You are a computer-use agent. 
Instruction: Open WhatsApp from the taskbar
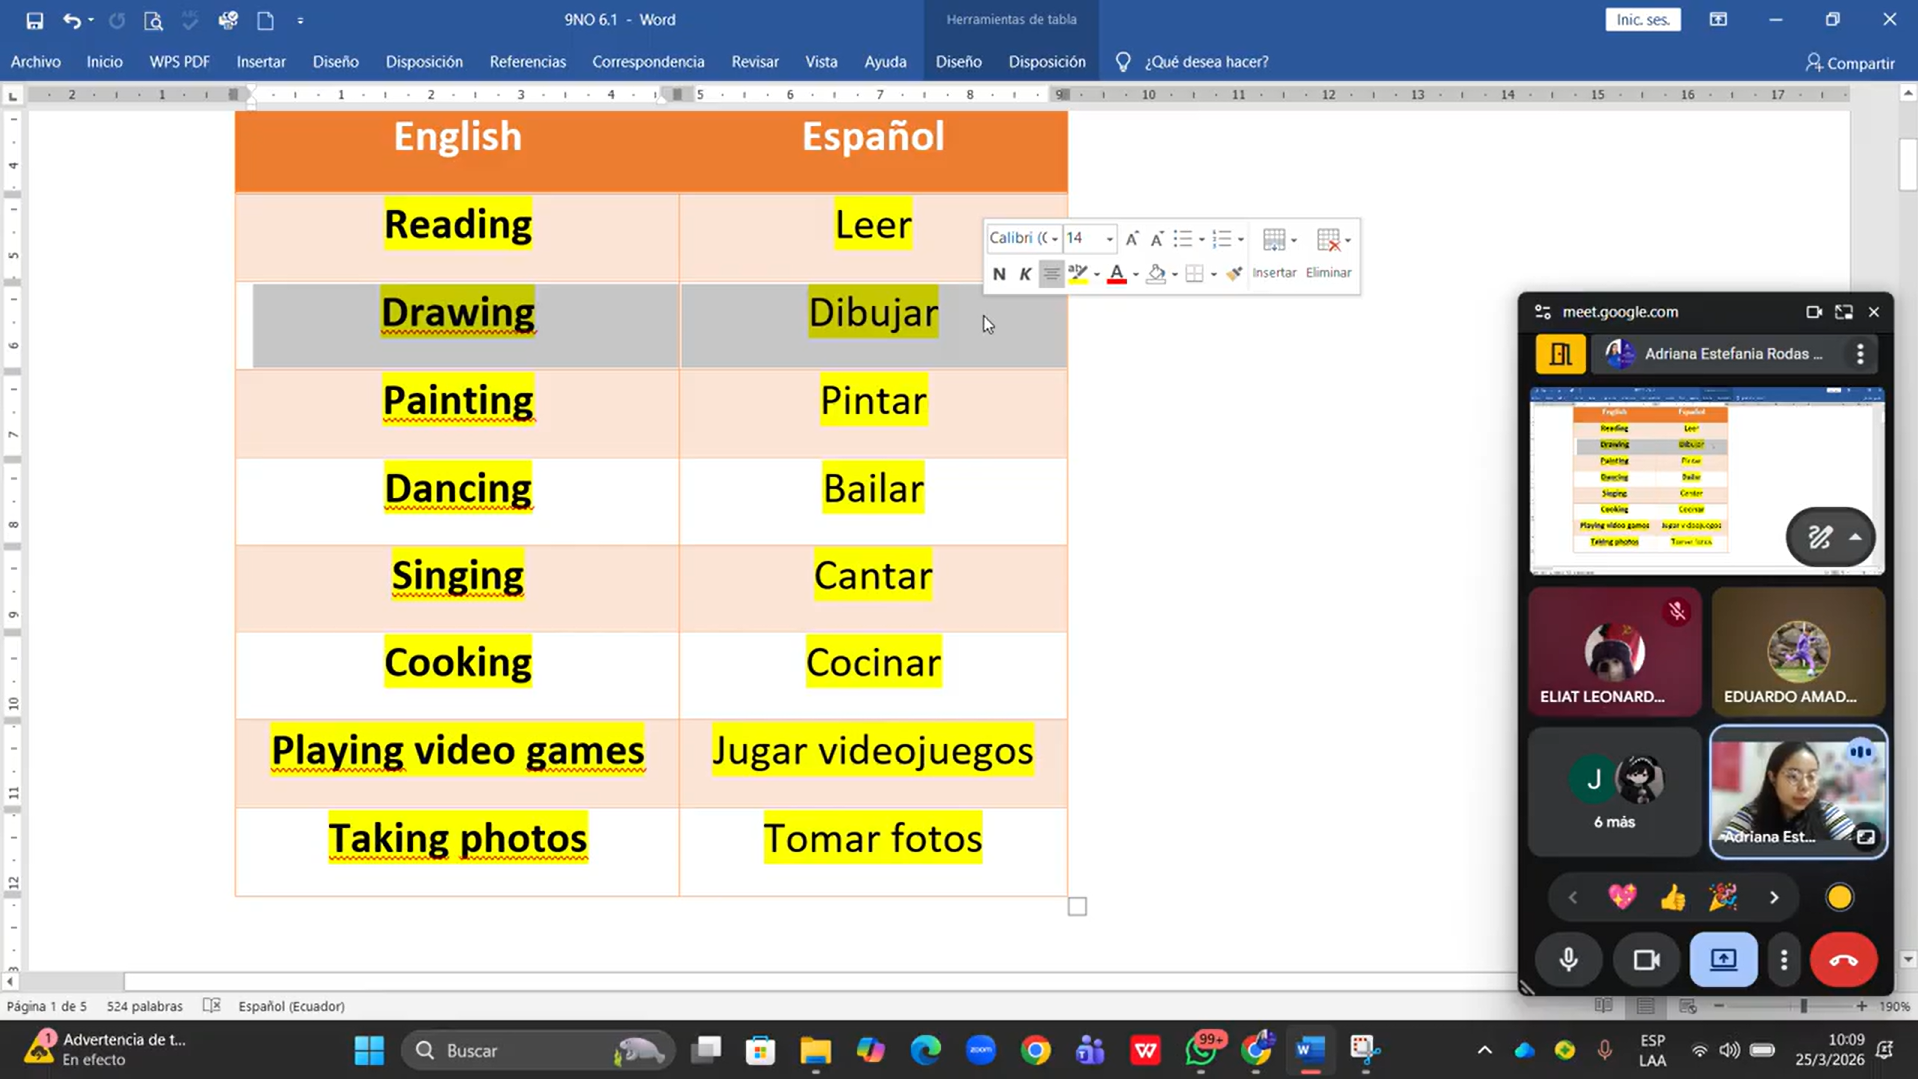tap(1201, 1050)
